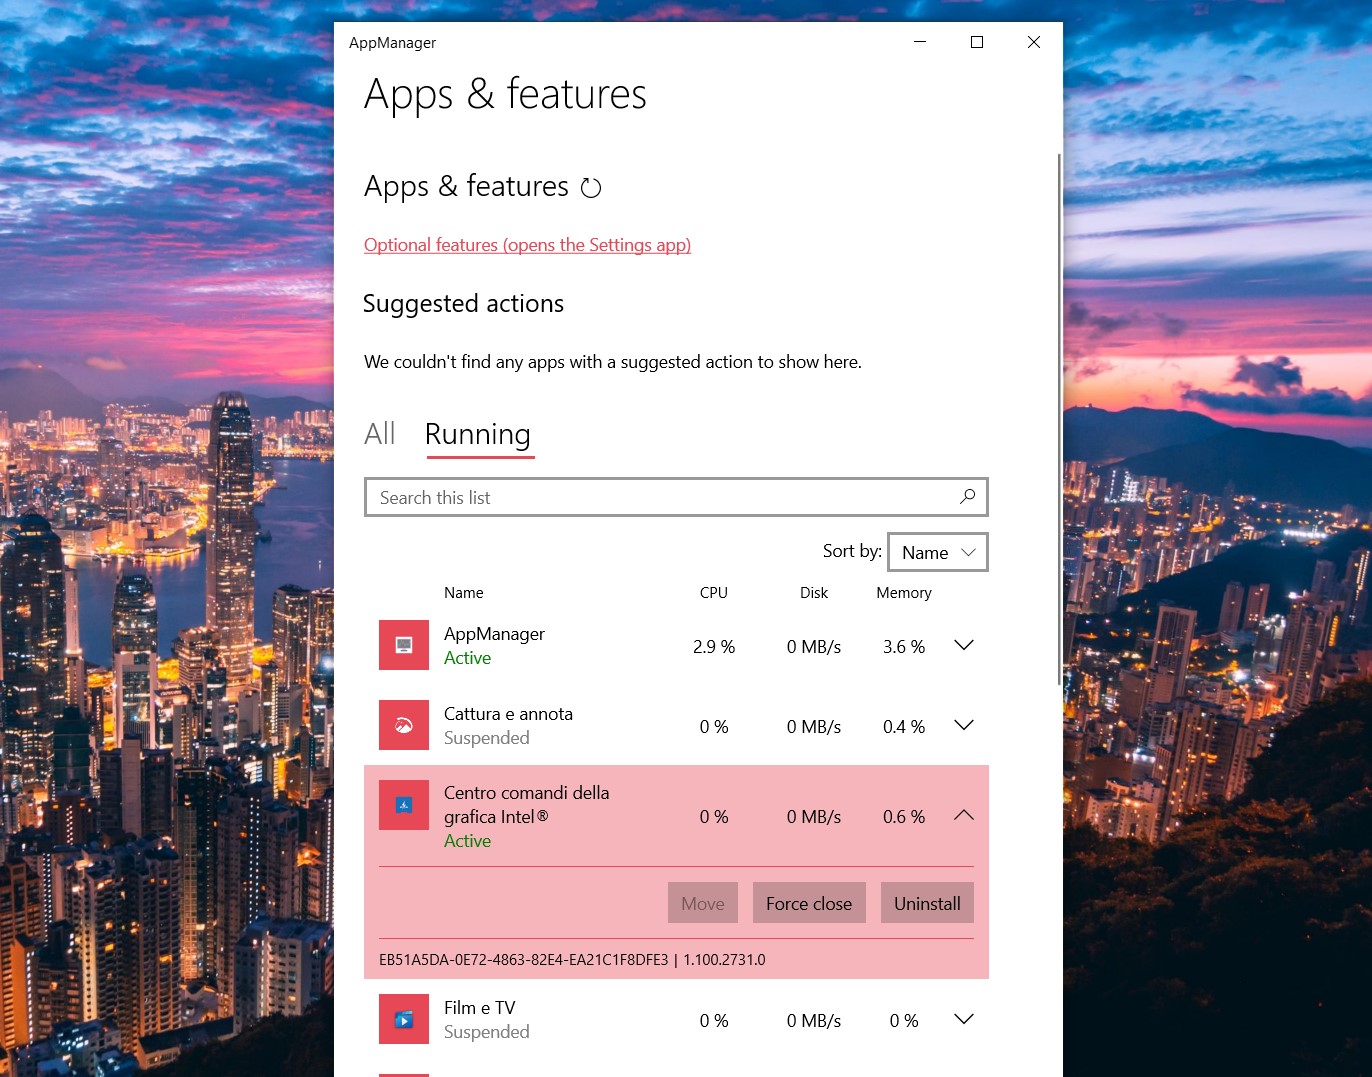Click the Centro comandi della grafica Intel icon
This screenshot has height=1077, width=1372.
[x=404, y=805]
